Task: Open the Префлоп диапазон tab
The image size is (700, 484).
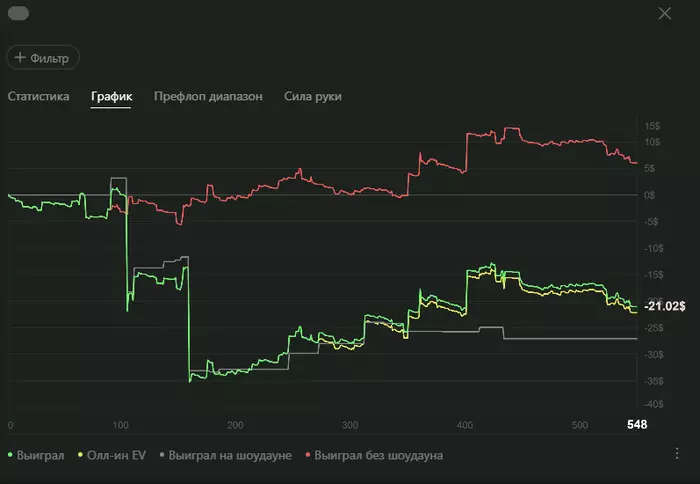Action: tap(208, 96)
